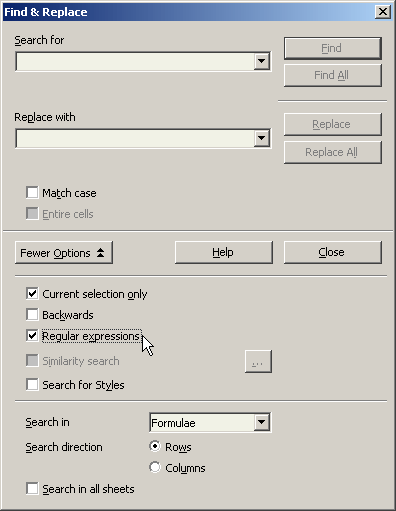The height and width of the screenshot is (511, 396).
Task: Collapse dialog with Fewer Options button
Action: [64, 253]
